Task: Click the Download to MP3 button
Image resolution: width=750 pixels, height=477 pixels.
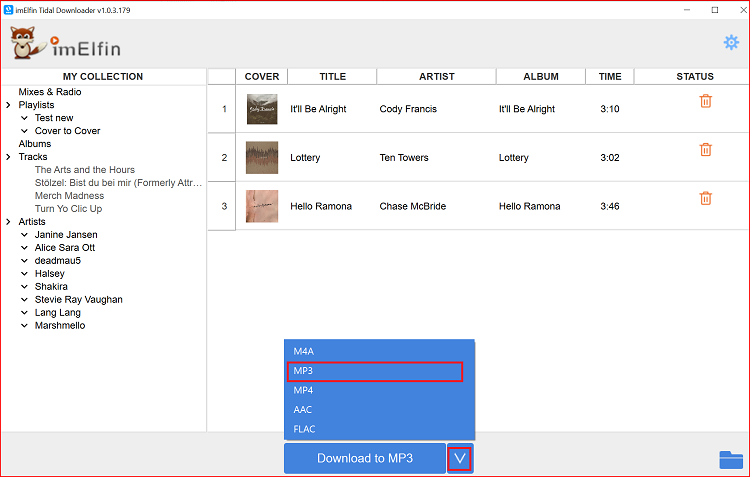Action: (x=365, y=458)
